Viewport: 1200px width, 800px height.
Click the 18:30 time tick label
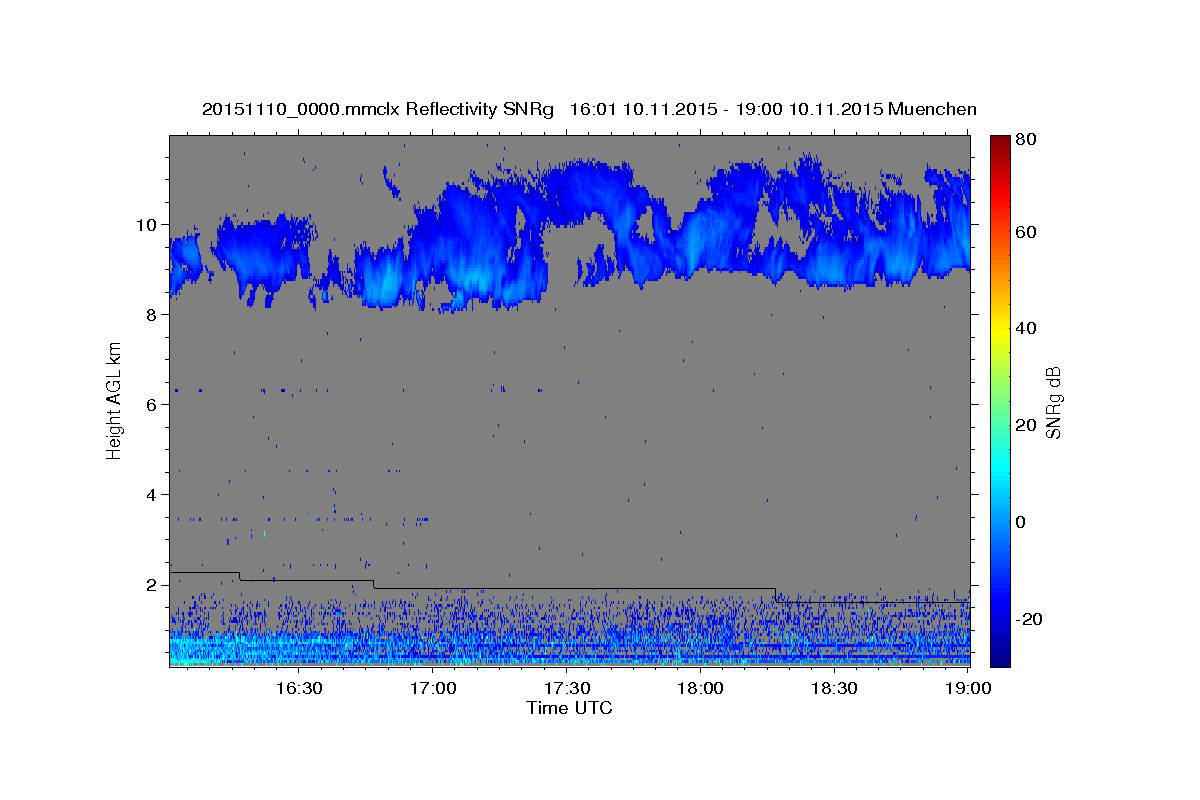point(835,689)
